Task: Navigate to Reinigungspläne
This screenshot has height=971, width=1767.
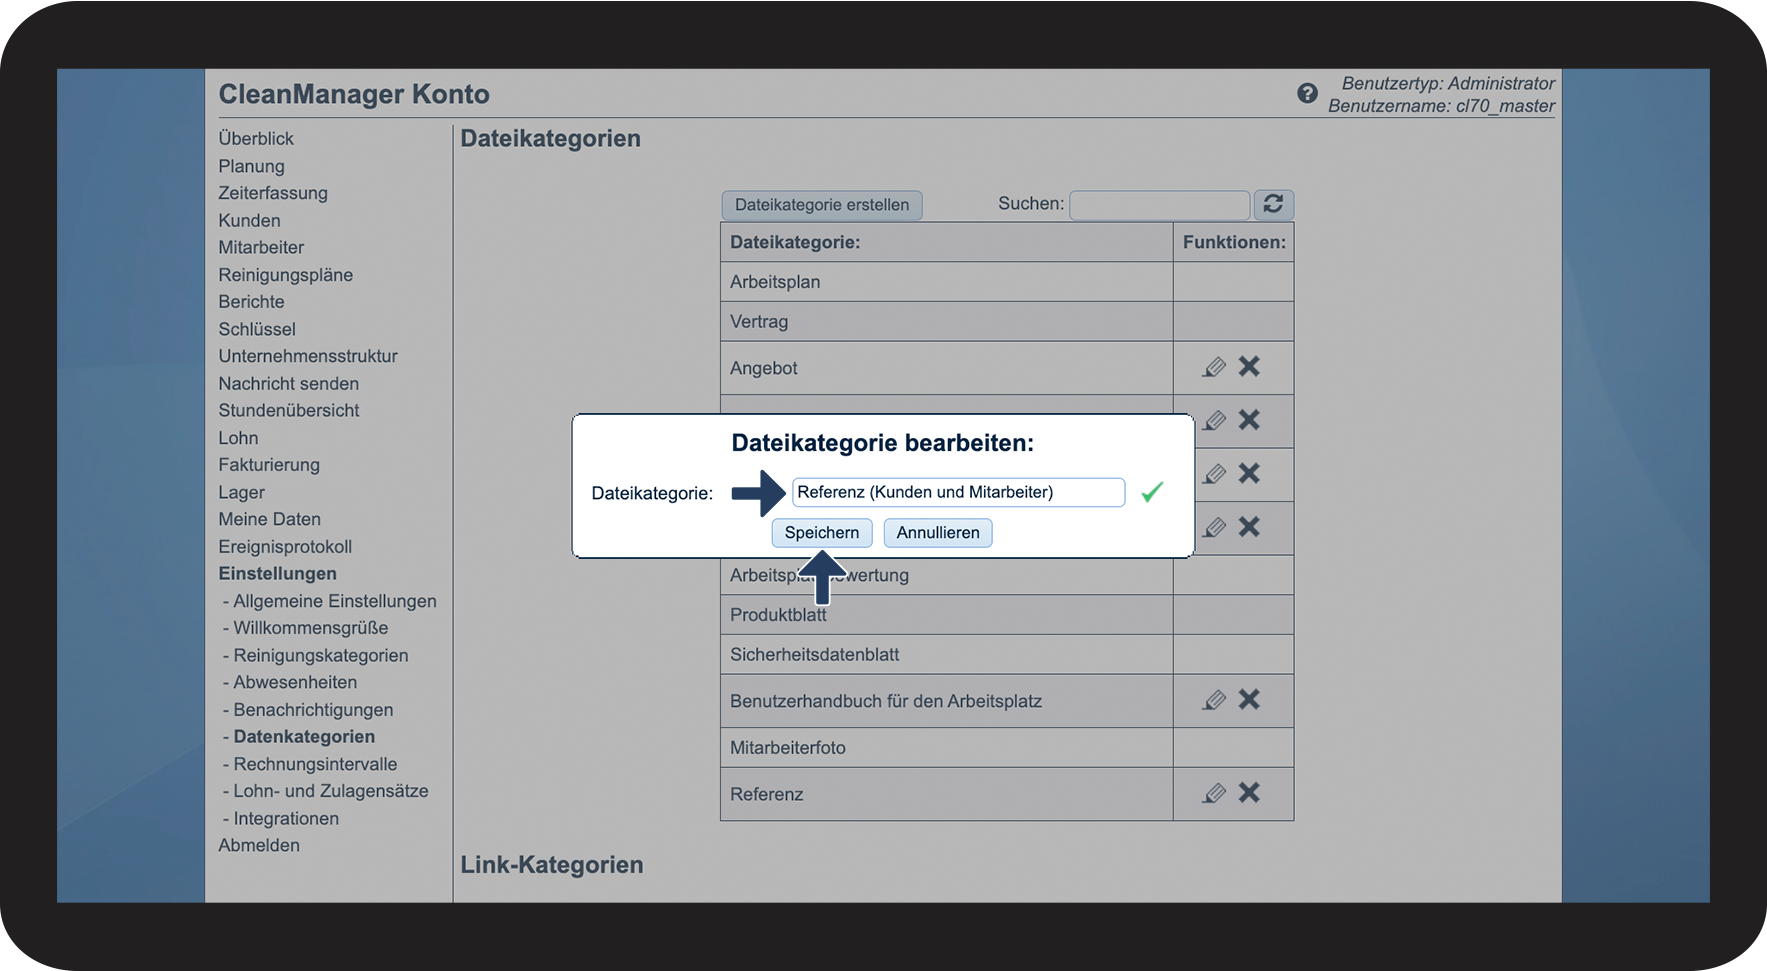Action: pyautogui.click(x=286, y=275)
